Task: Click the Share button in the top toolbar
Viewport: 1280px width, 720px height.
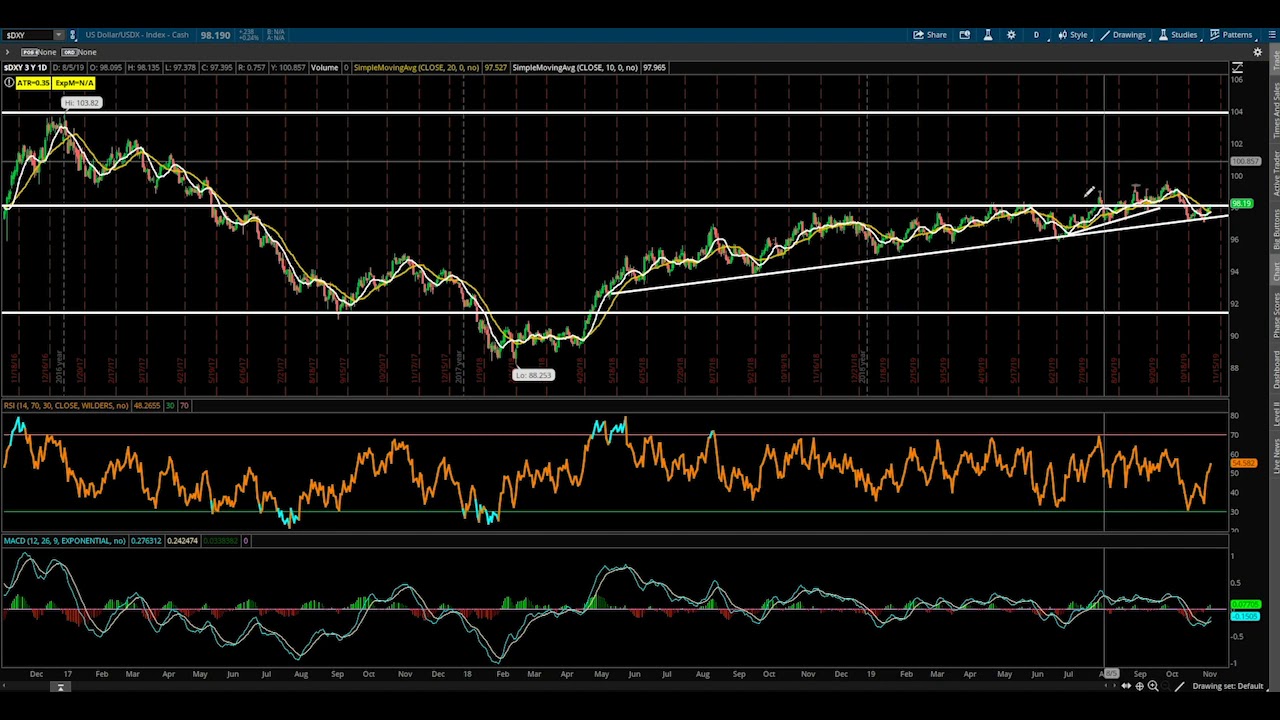Action: 930,35
